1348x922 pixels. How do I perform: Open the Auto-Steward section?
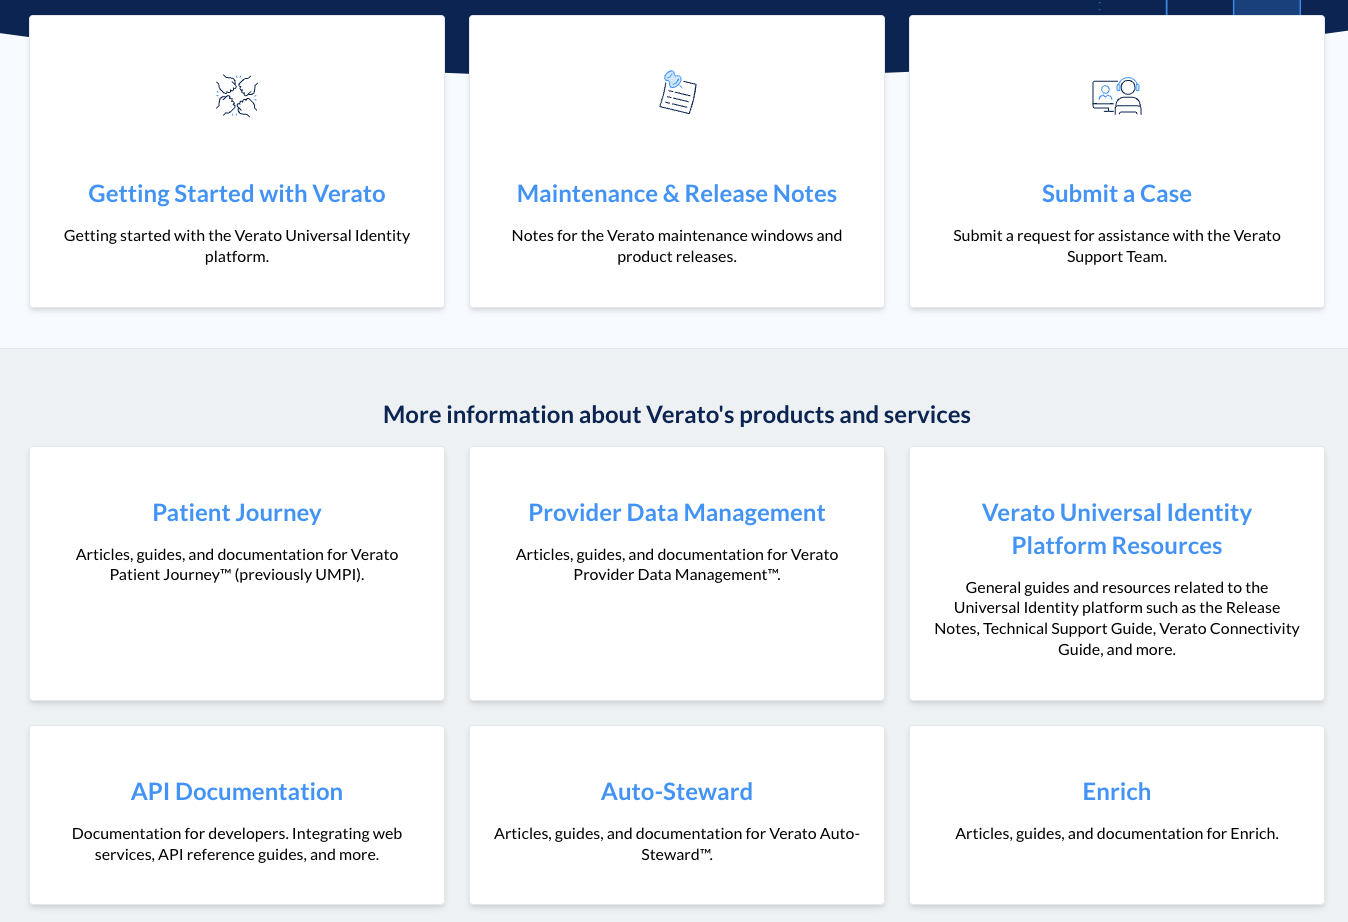(x=676, y=791)
